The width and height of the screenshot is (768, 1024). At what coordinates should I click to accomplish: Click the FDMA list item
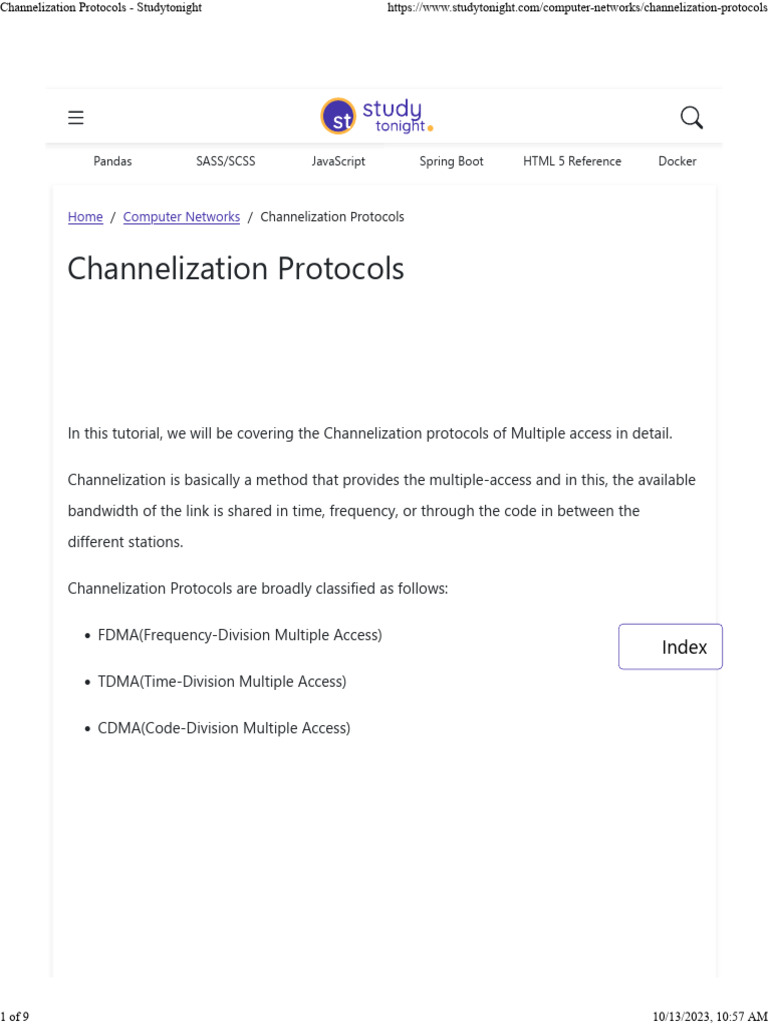pos(240,635)
